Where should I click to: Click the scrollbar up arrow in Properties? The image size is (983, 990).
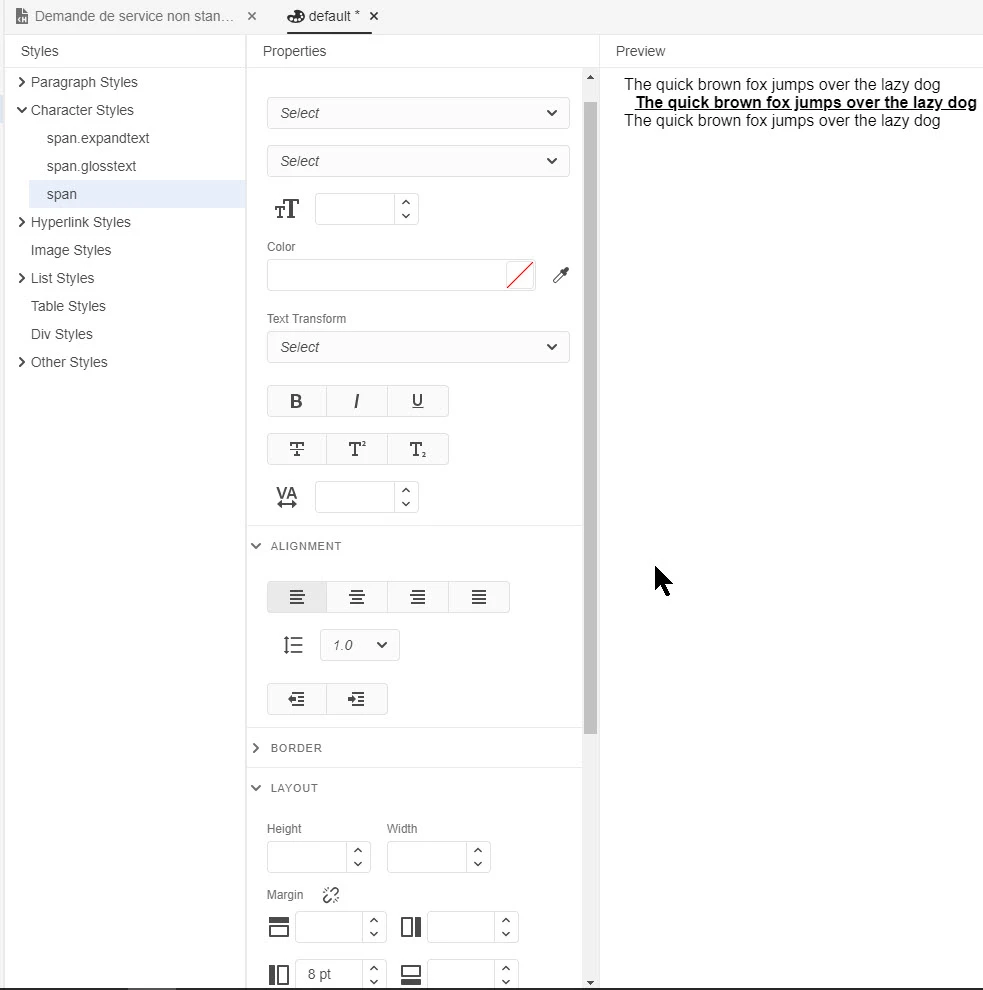point(590,78)
